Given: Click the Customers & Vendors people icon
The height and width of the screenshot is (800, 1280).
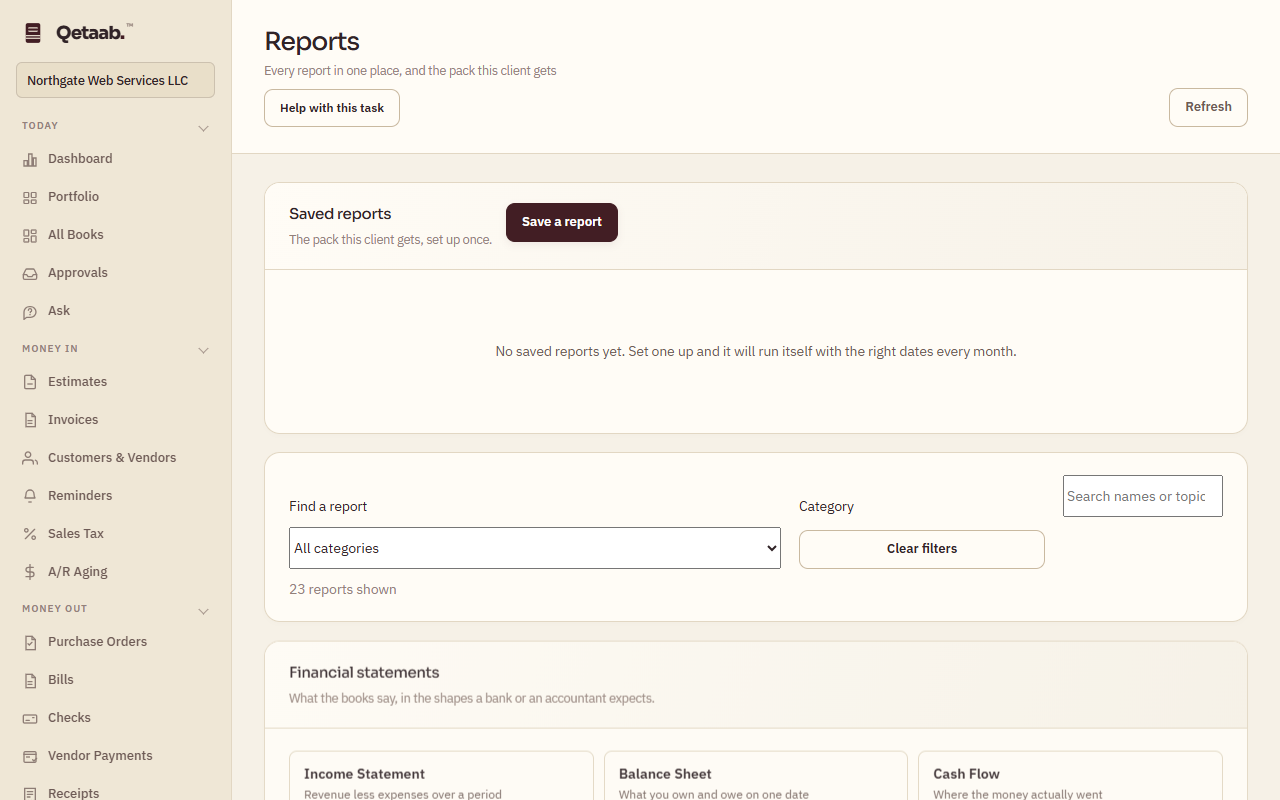Looking at the screenshot, I should (30, 458).
